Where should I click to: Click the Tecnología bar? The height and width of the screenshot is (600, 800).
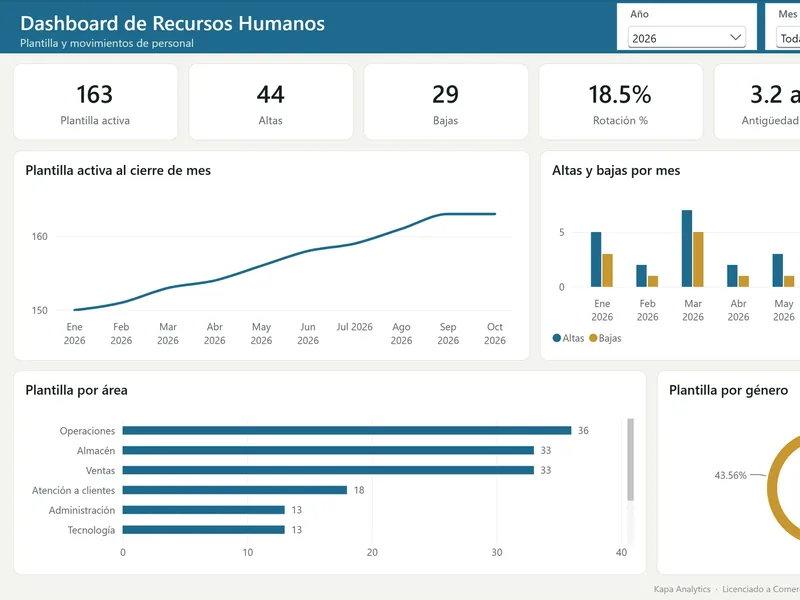point(204,530)
